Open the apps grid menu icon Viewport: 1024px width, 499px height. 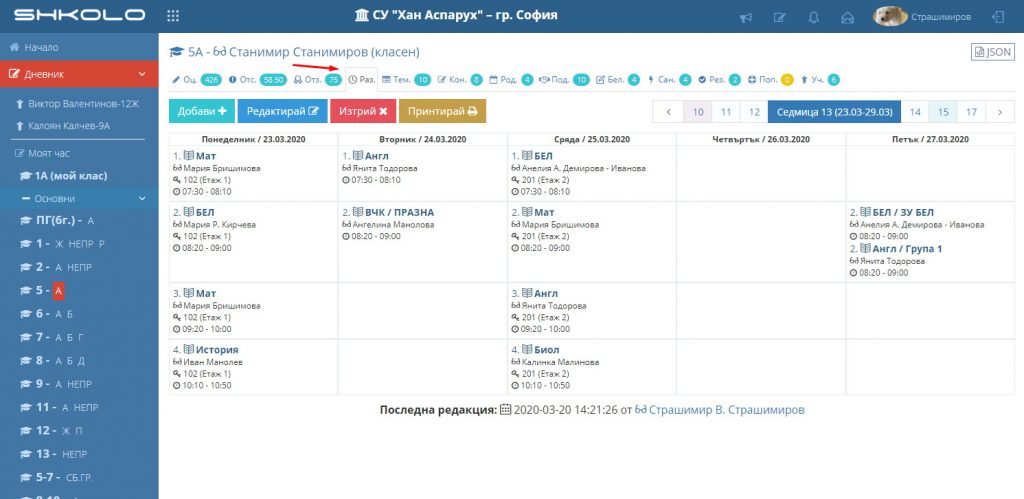point(173,16)
